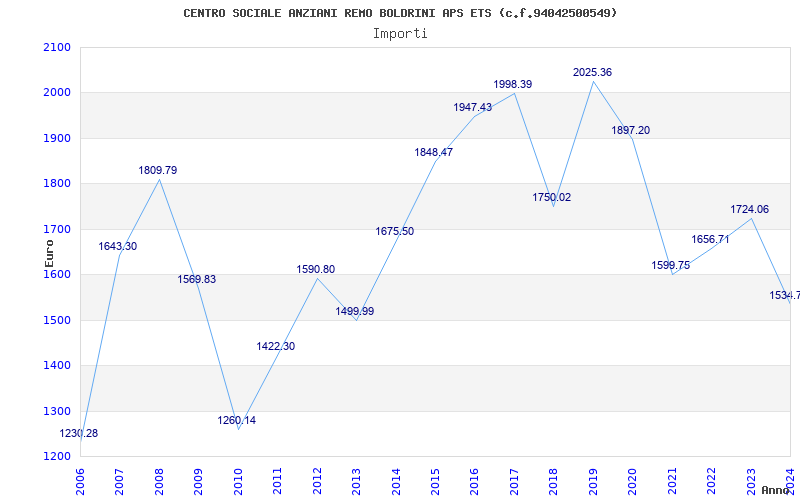Click the 2018 x-axis year label
800x500 pixels.
pyautogui.click(x=554, y=481)
